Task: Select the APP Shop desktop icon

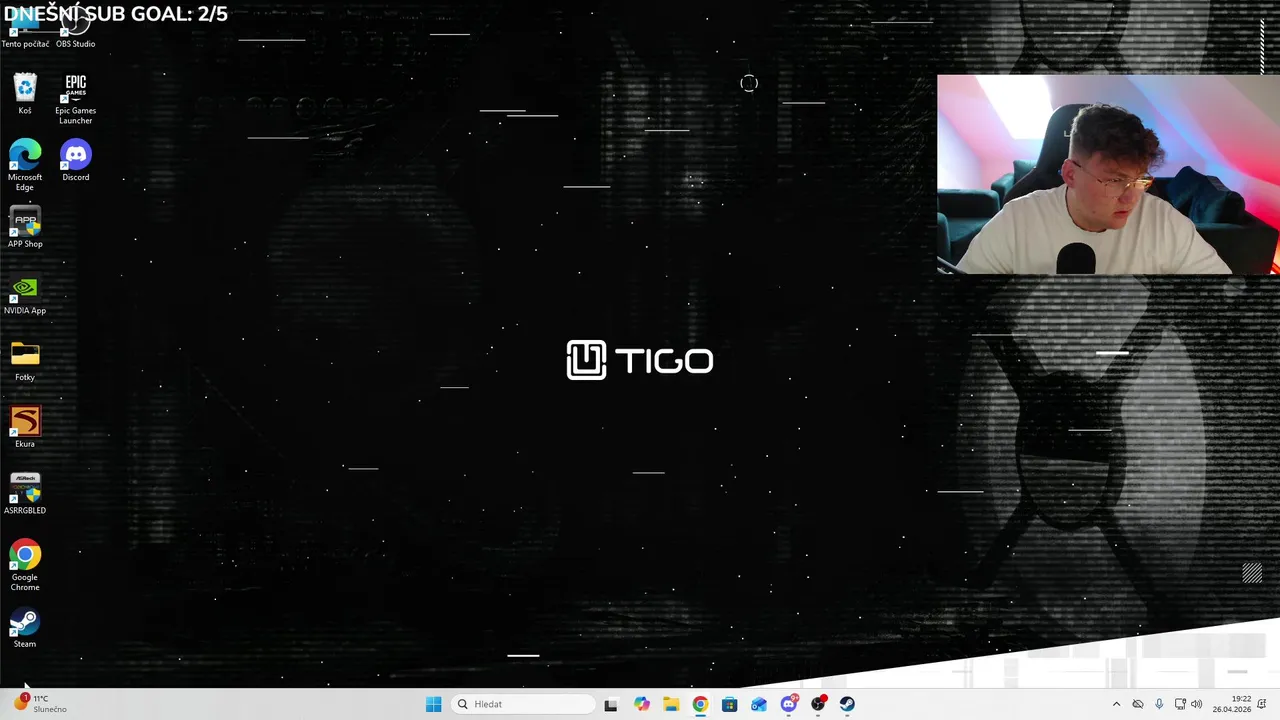Action: coord(25,227)
